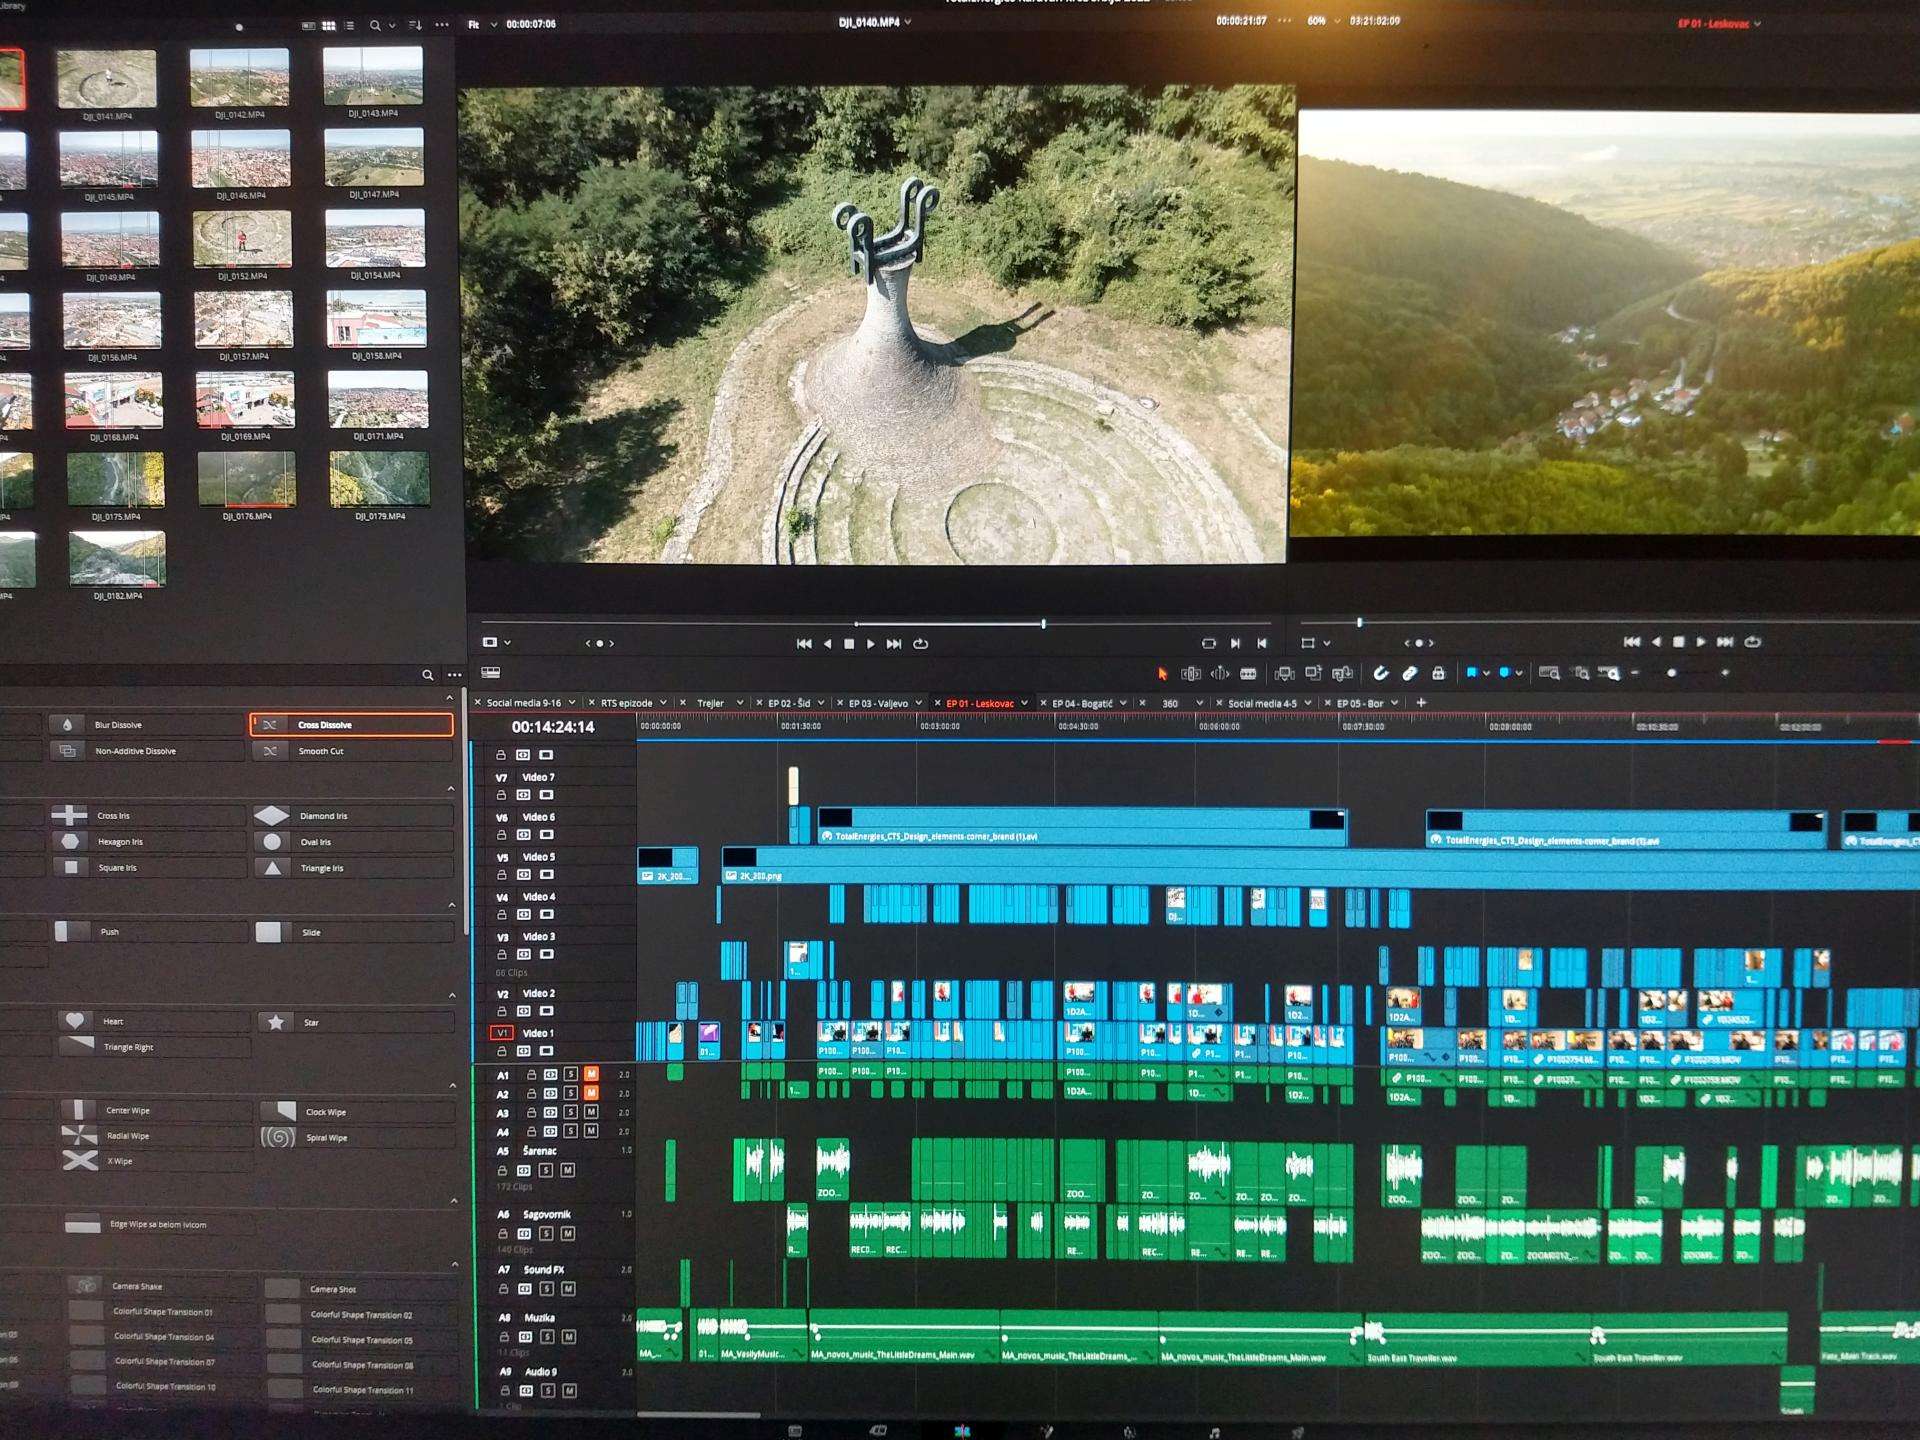Activate the Blade edit tool
Viewport: 1920px width, 1440px height.
point(1248,674)
